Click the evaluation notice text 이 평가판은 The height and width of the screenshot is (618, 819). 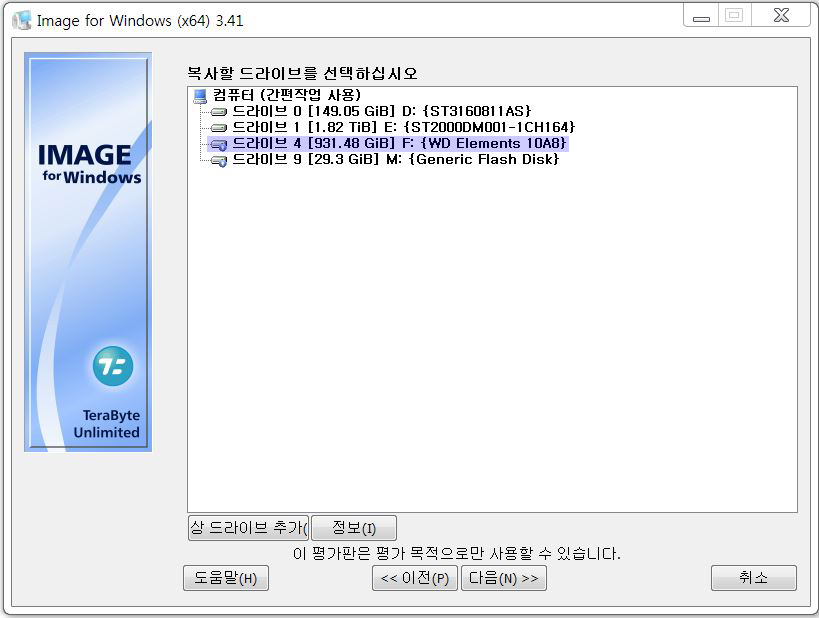(457, 553)
